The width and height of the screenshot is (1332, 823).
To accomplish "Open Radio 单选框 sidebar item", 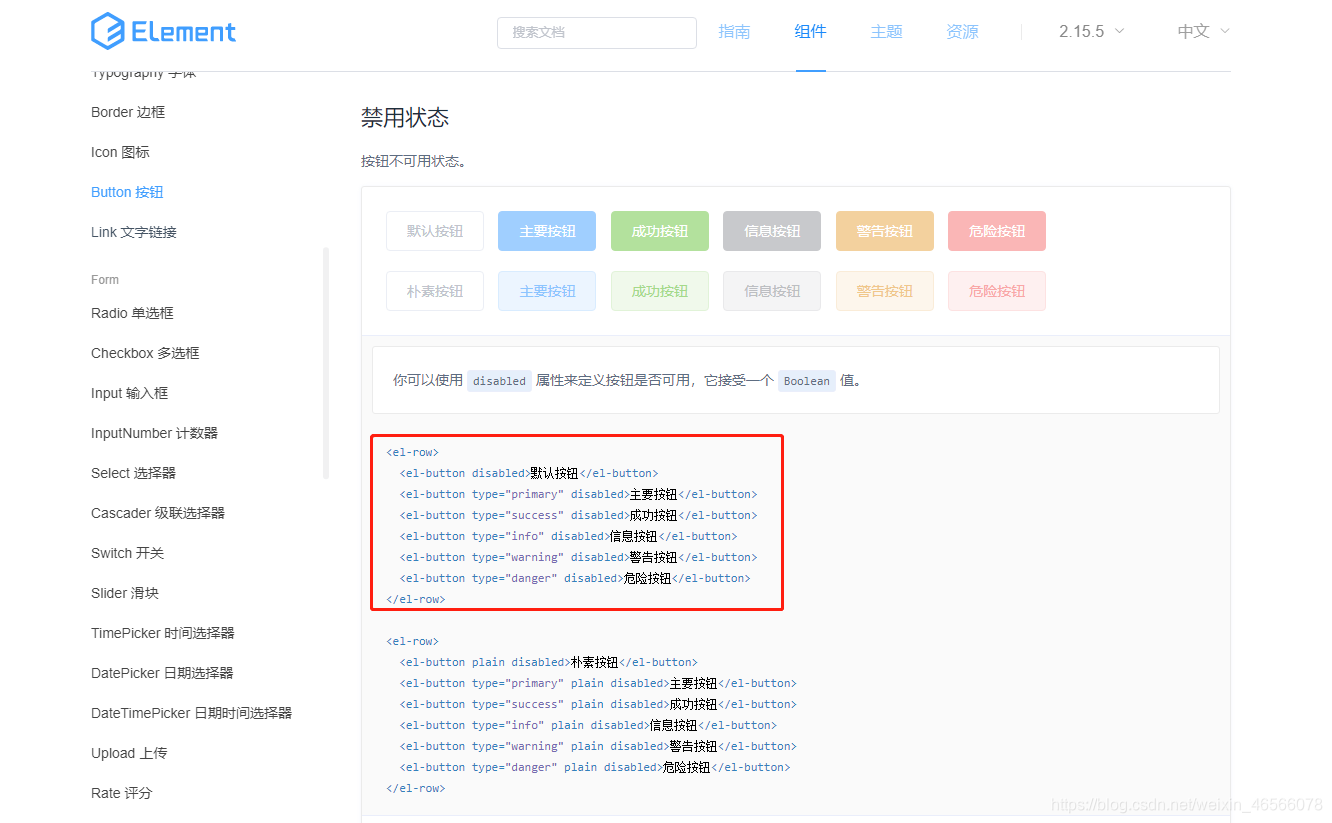I will click(132, 313).
